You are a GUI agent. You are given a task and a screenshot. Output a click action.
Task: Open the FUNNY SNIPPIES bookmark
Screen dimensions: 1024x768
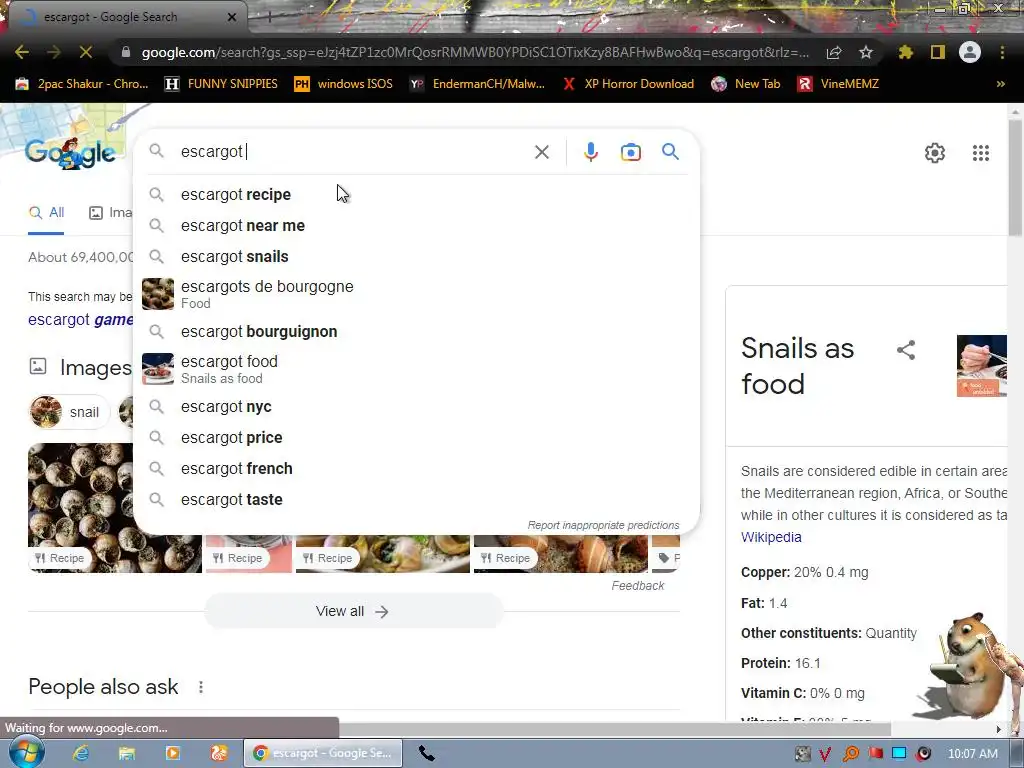coord(221,84)
